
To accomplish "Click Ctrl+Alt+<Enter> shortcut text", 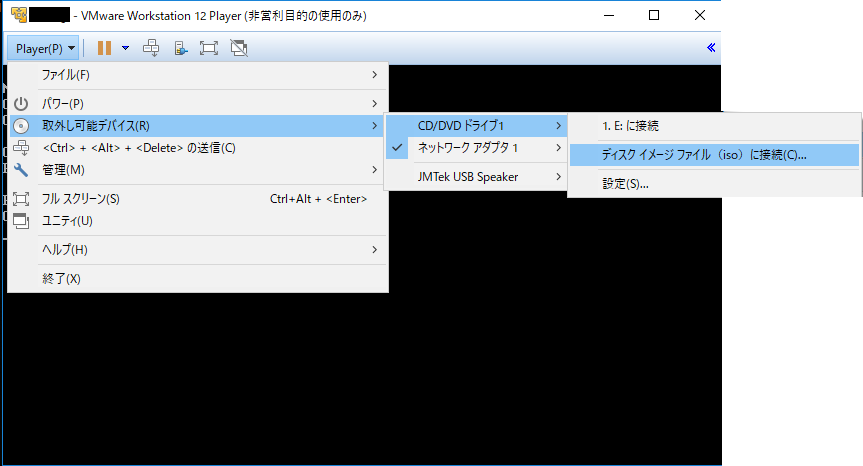I will point(318,199).
